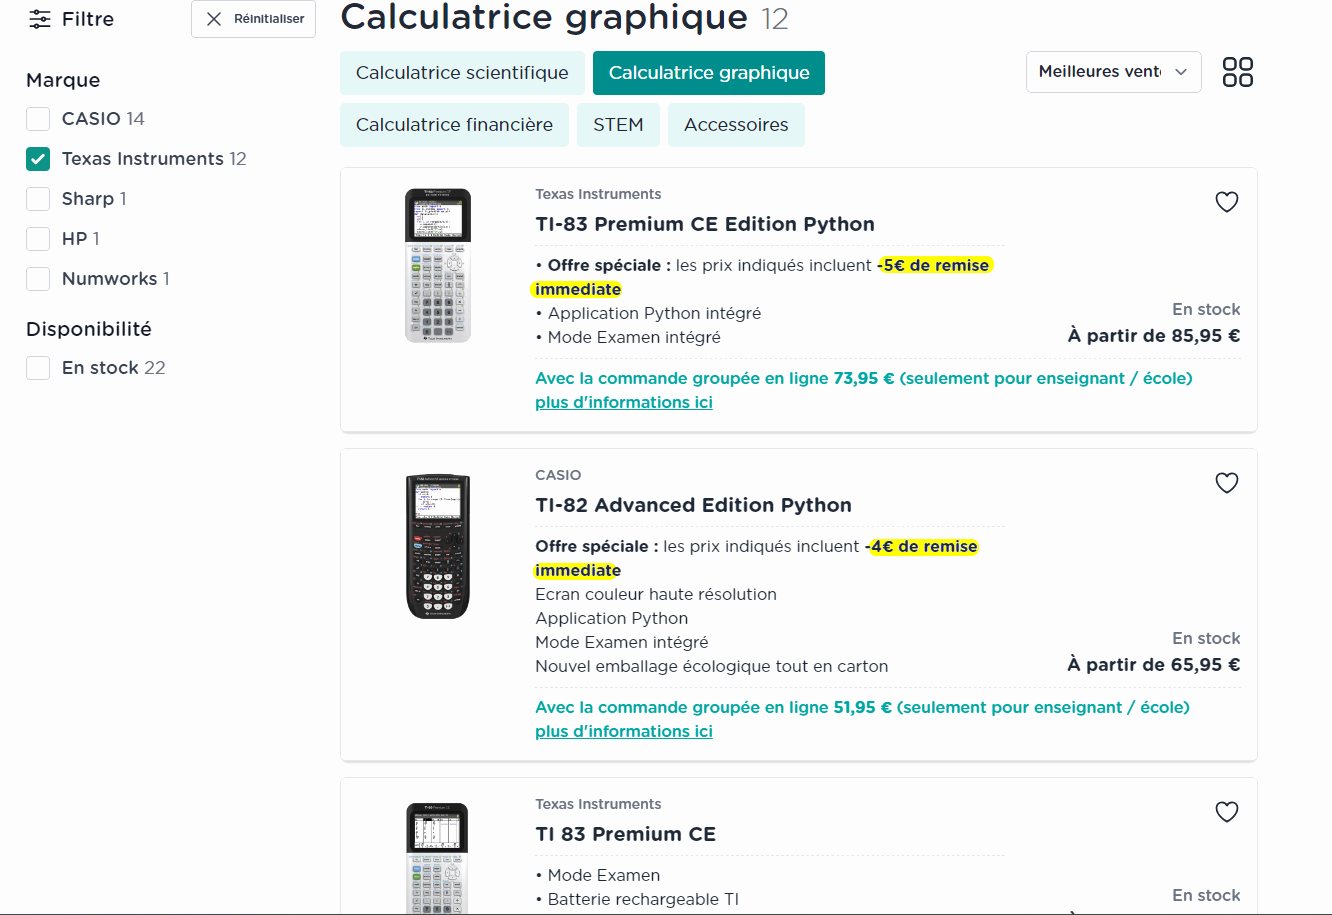Click the X icon in Réinitialiser button
The height and width of the screenshot is (915, 1332).
click(214, 19)
